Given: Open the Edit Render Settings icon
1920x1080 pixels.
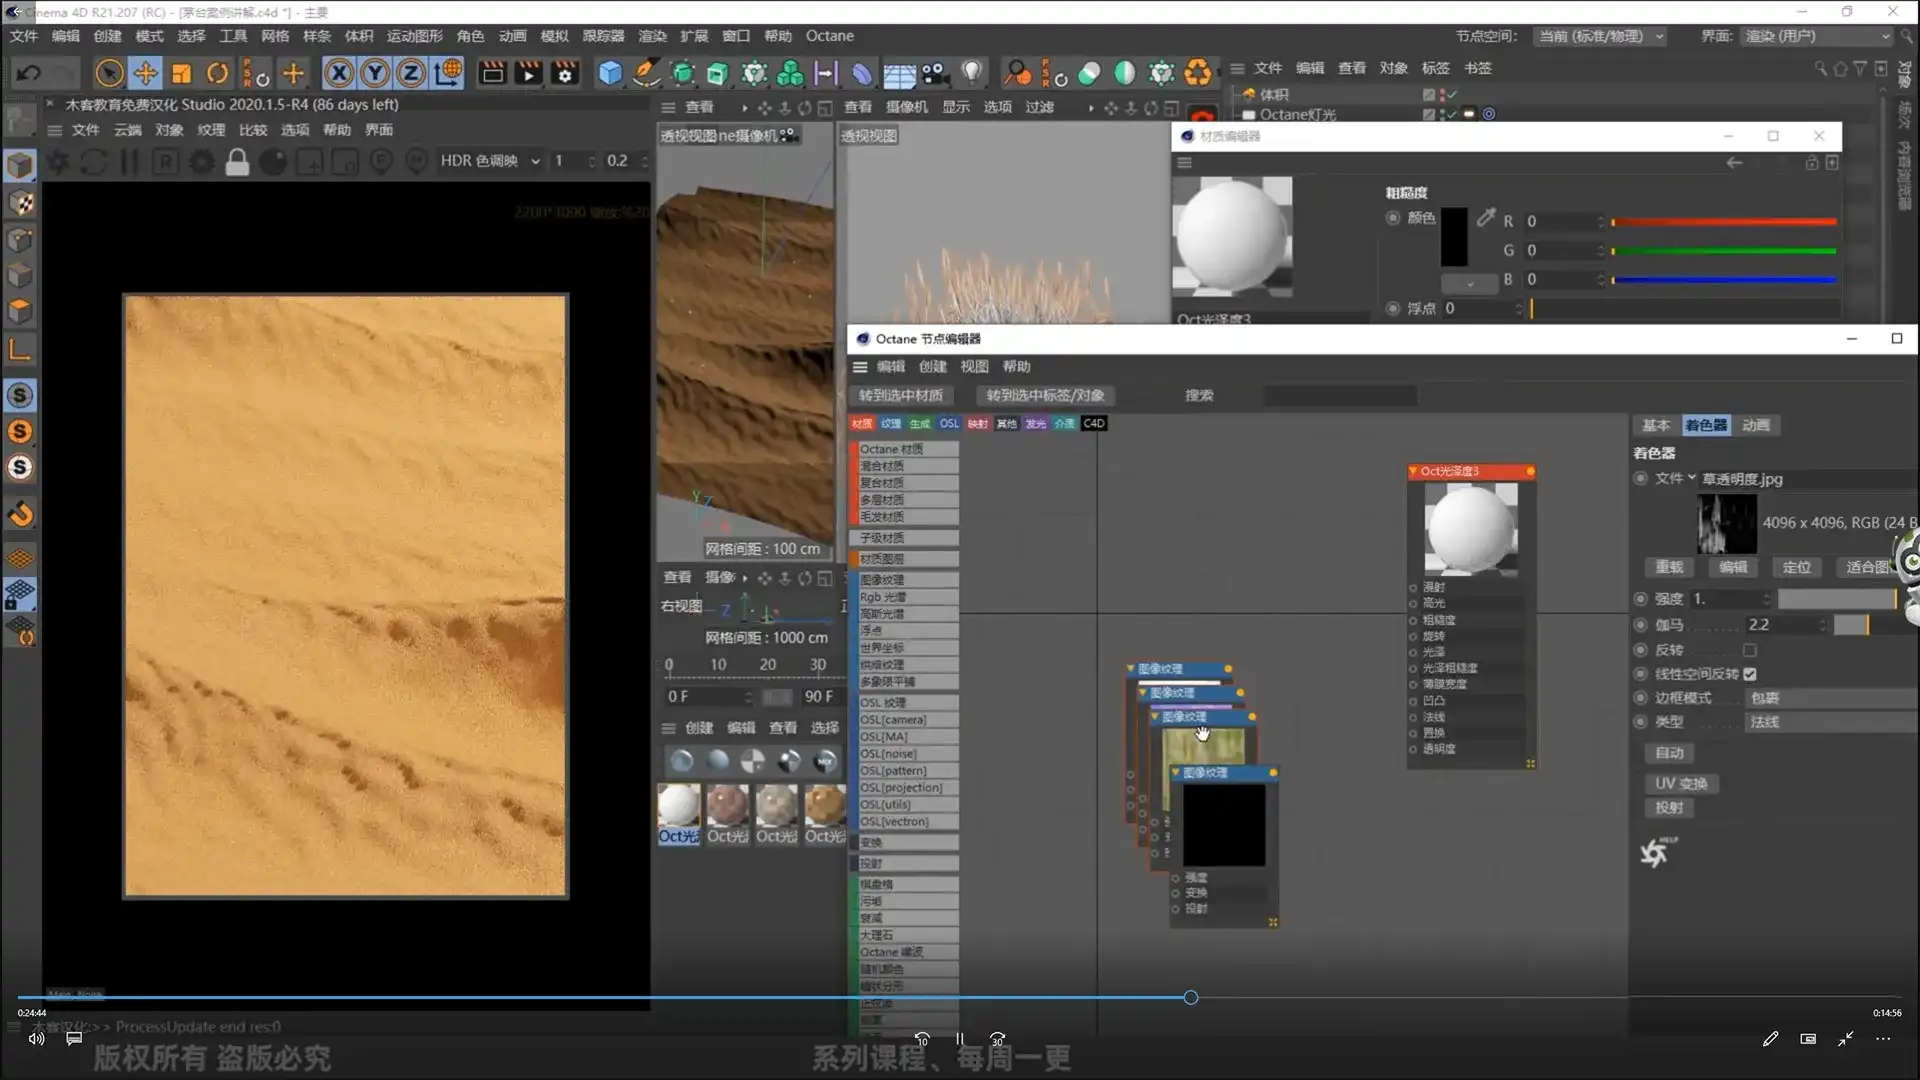Looking at the screenshot, I should pos(565,73).
